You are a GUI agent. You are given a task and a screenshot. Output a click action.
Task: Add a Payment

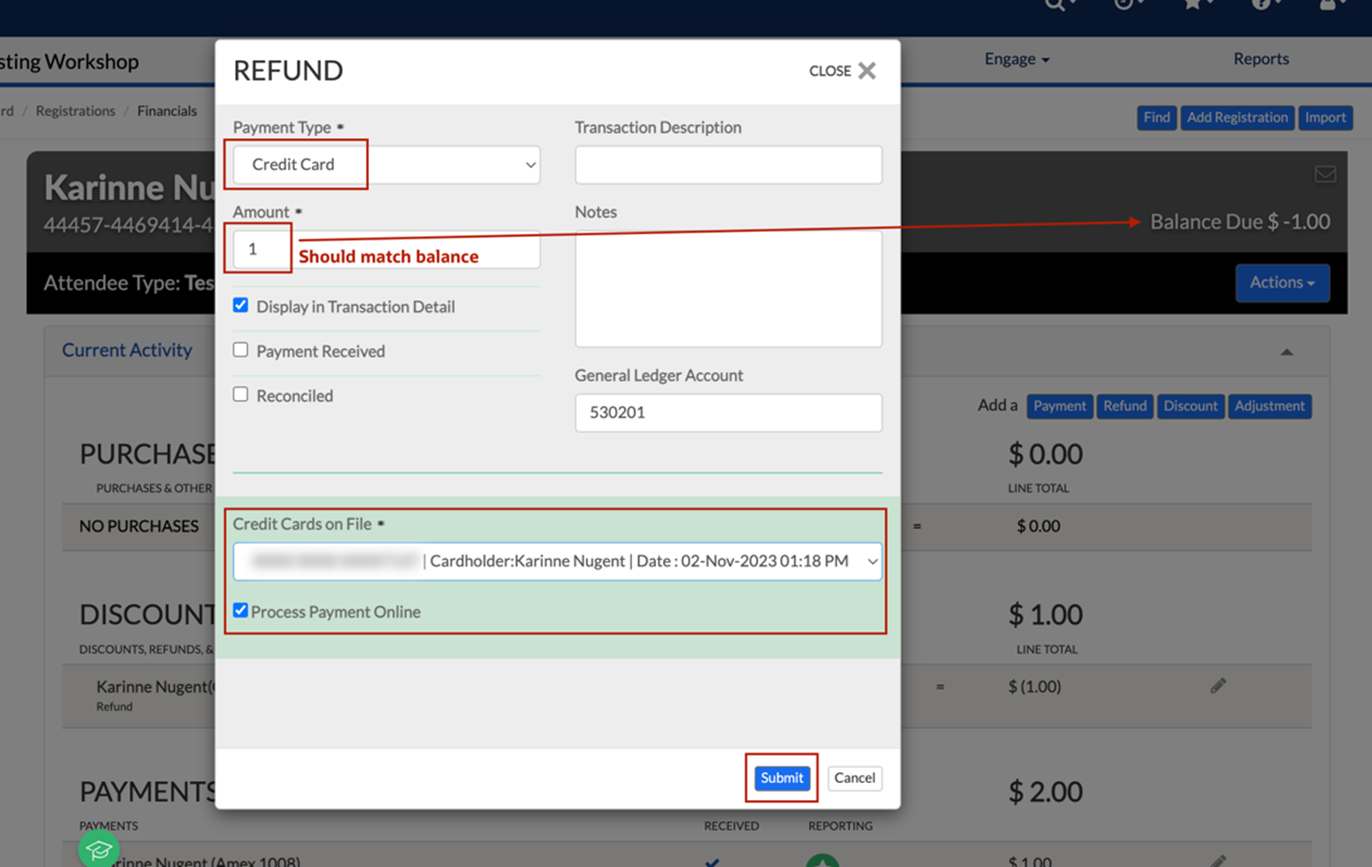tap(1060, 406)
